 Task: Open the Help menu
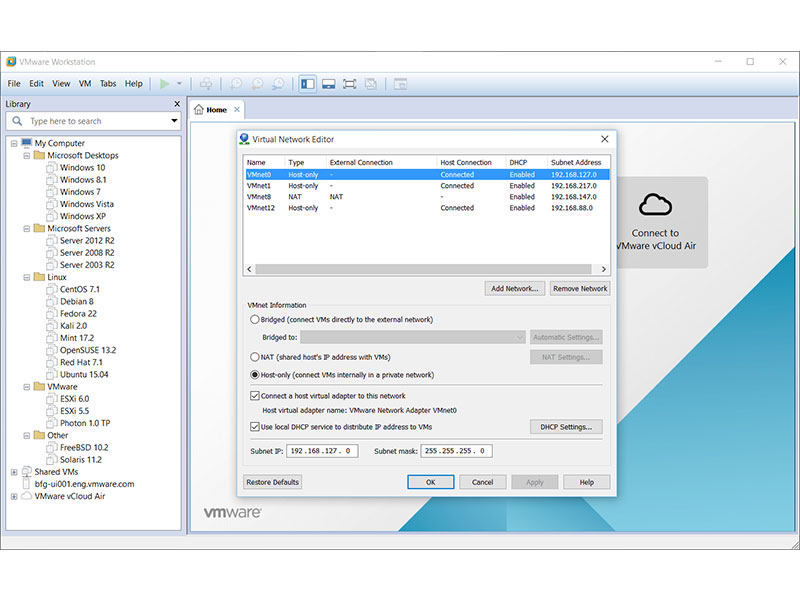coord(134,84)
